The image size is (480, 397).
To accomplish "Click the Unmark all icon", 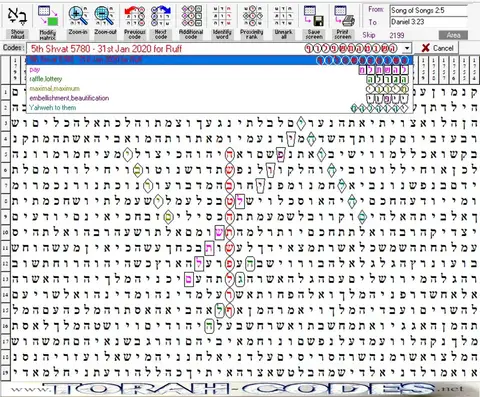I will click(283, 15).
